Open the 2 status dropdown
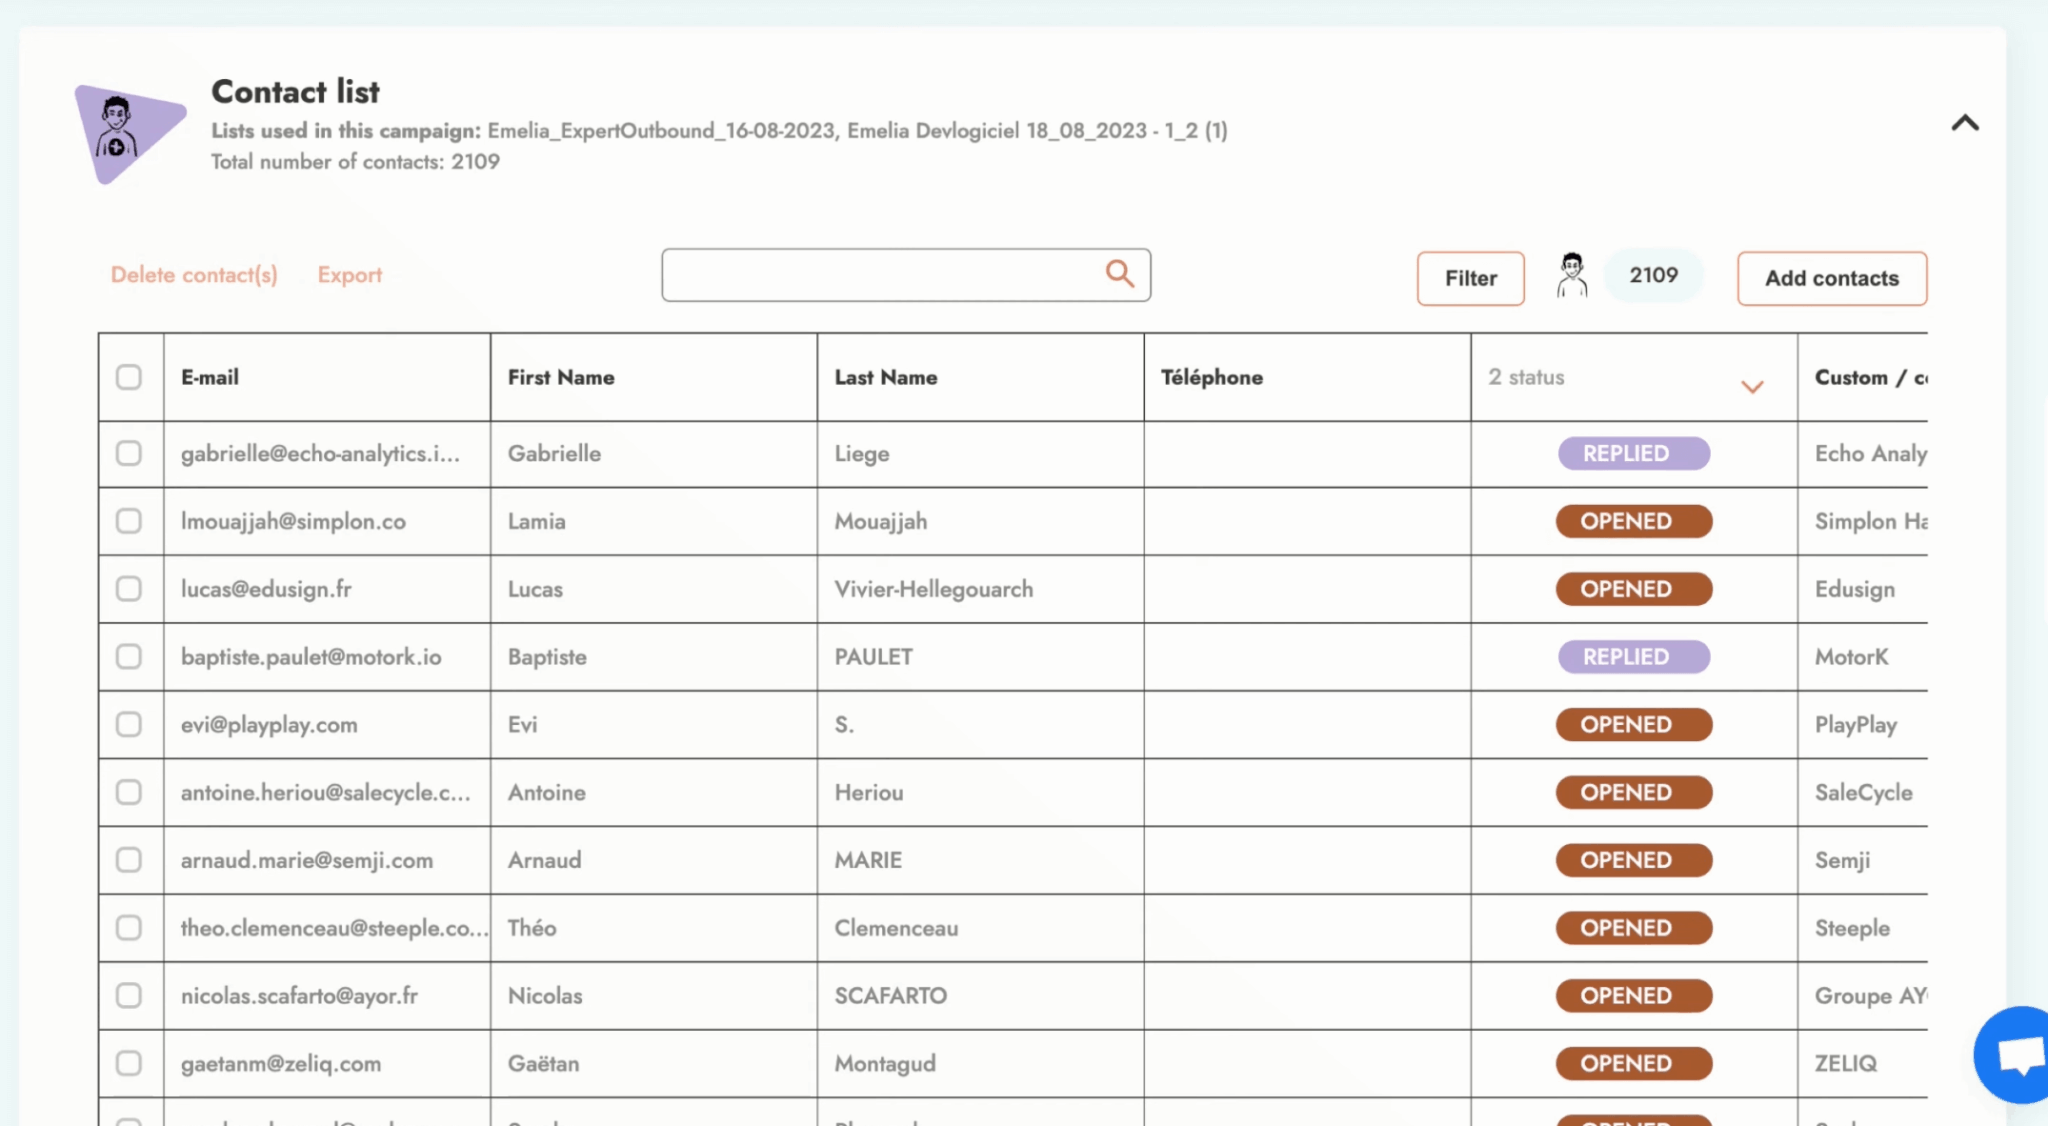 (1750, 386)
